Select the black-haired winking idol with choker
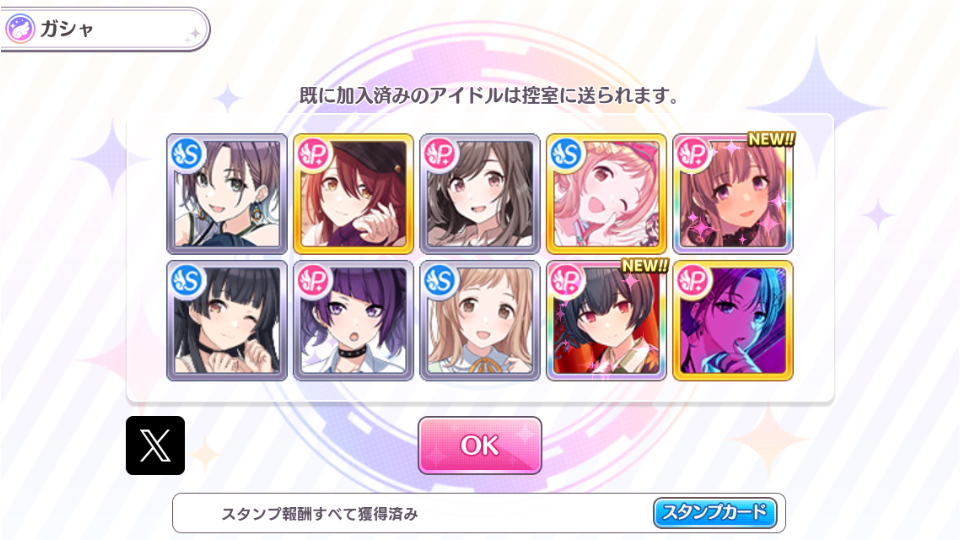The height and width of the screenshot is (540, 960). click(227, 320)
